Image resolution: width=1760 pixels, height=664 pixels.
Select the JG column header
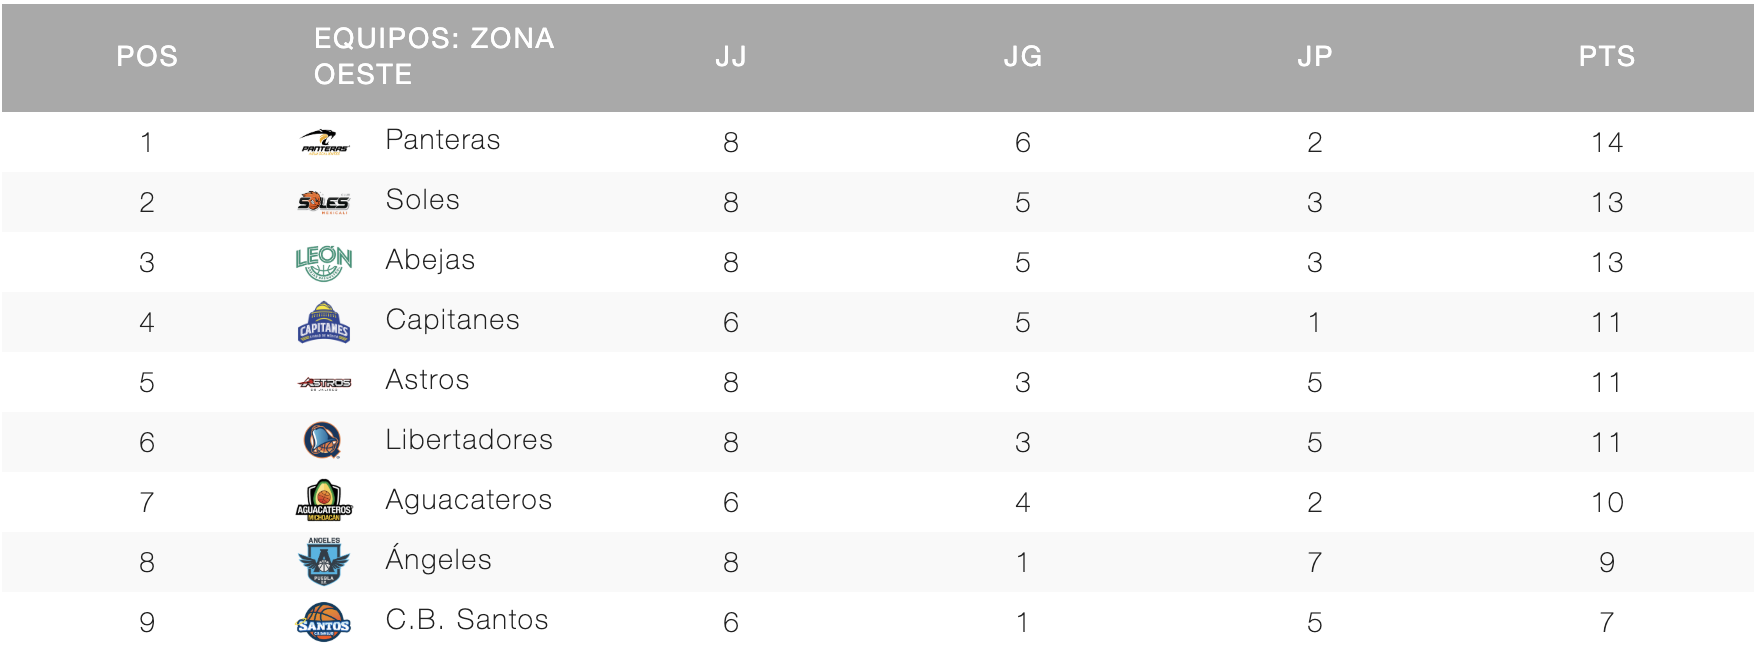(1023, 57)
